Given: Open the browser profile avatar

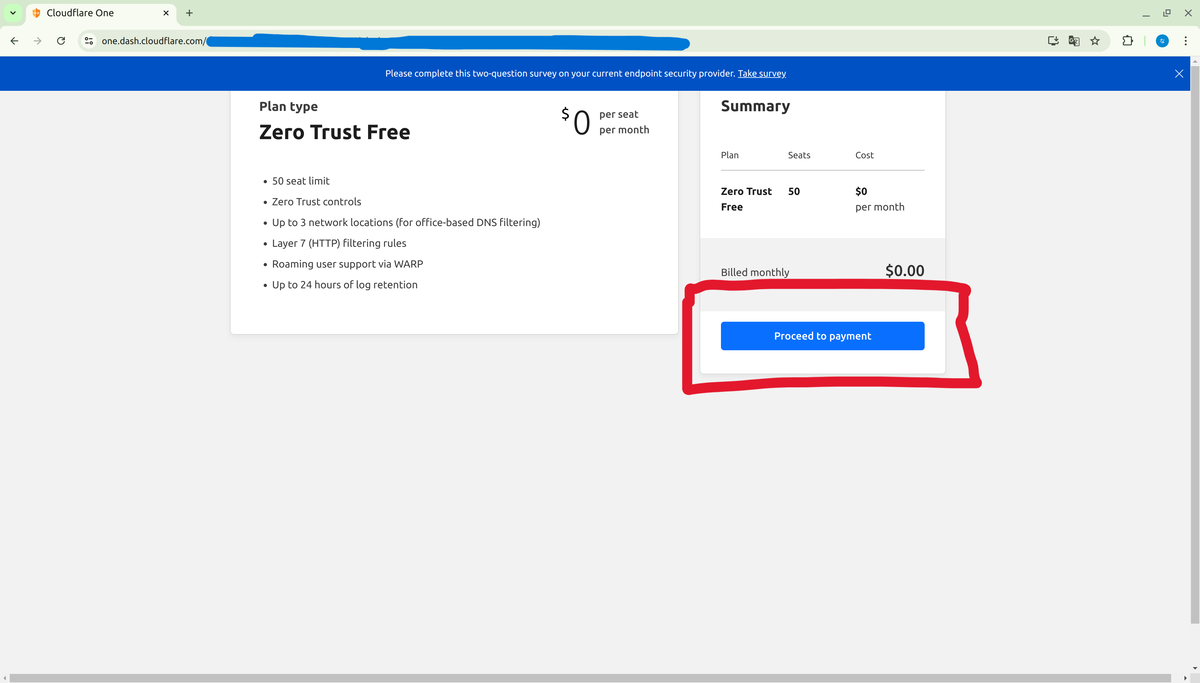Looking at the screenshot, I should 1162,41.
